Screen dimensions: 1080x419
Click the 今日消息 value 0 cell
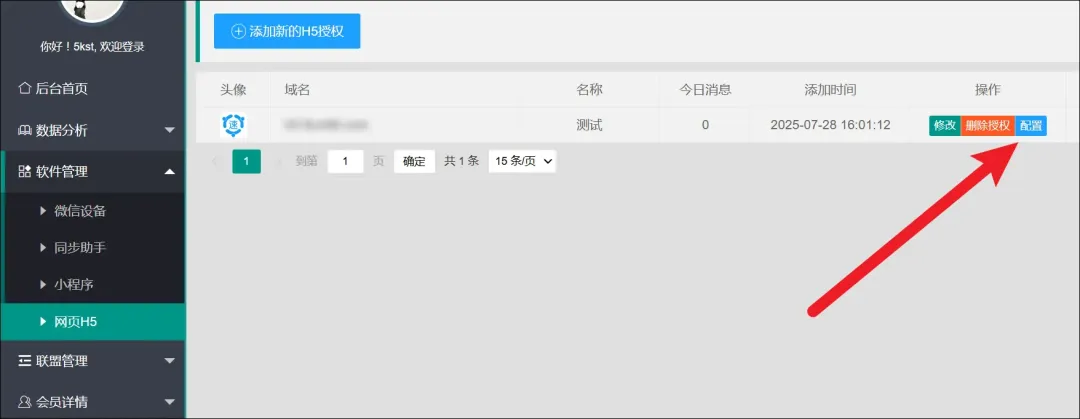point(705,125)
